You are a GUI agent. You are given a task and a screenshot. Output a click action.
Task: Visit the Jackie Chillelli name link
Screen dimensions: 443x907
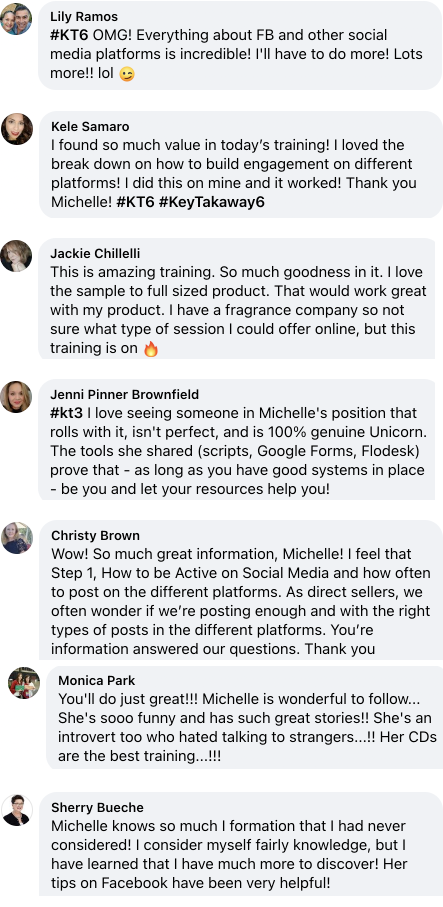tap(95, 253)
